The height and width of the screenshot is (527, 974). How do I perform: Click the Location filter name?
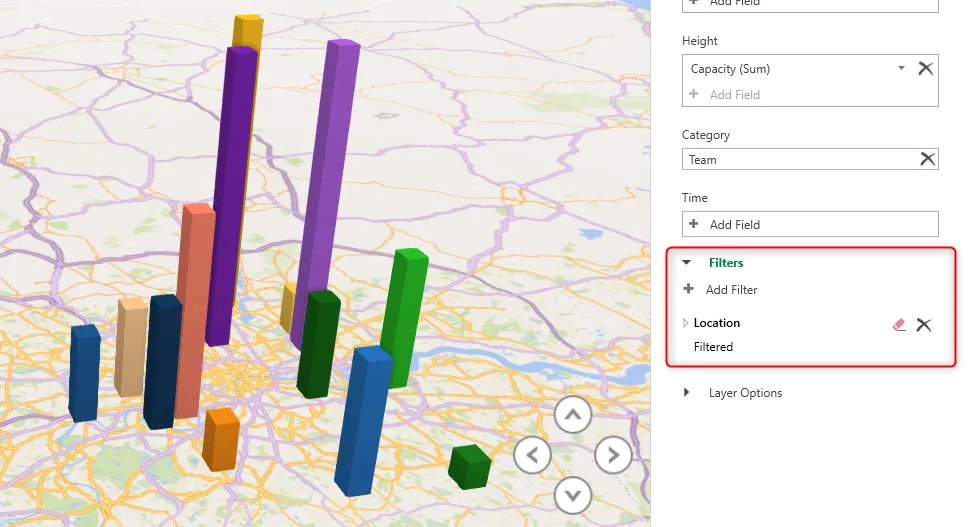717,323
